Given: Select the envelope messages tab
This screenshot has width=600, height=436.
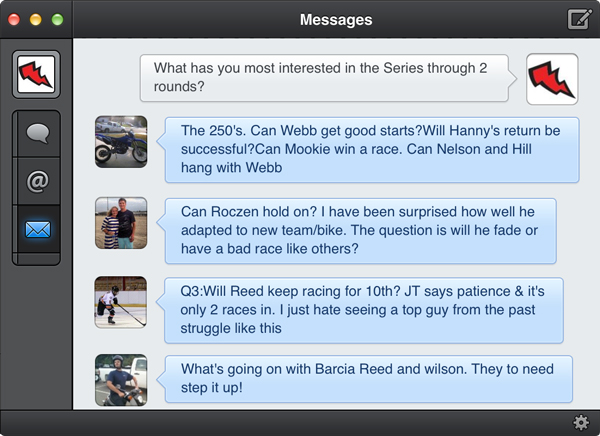Looking at the screenshot, I should tap(38, 231).
